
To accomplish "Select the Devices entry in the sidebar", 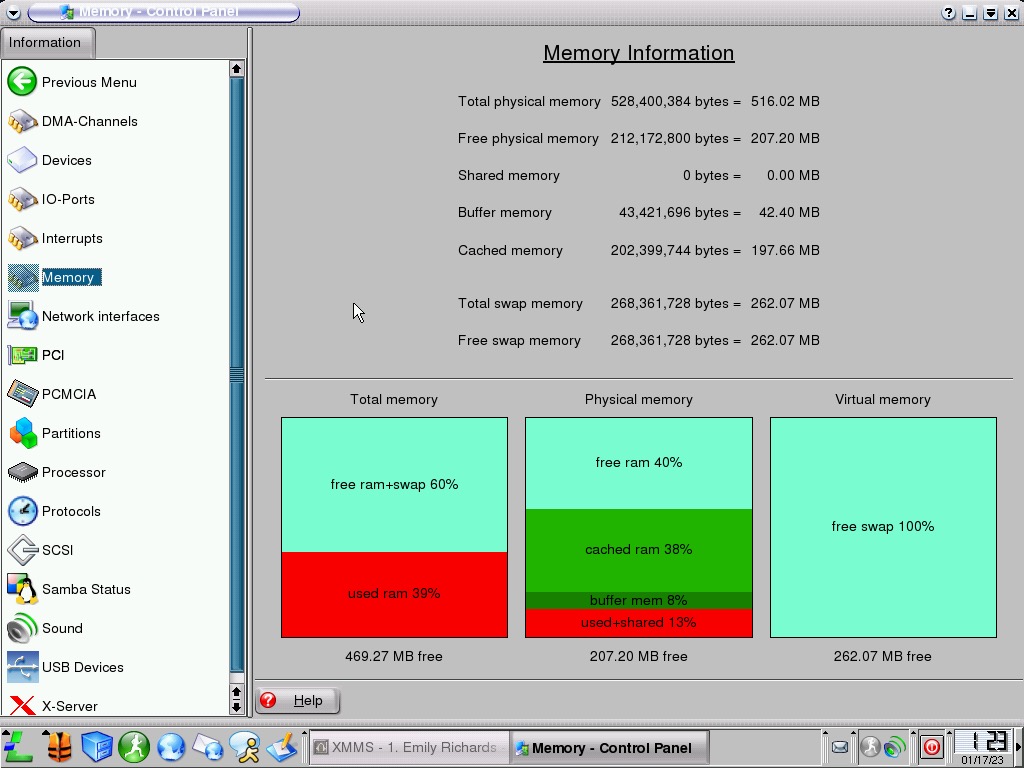I will [66, 160].
